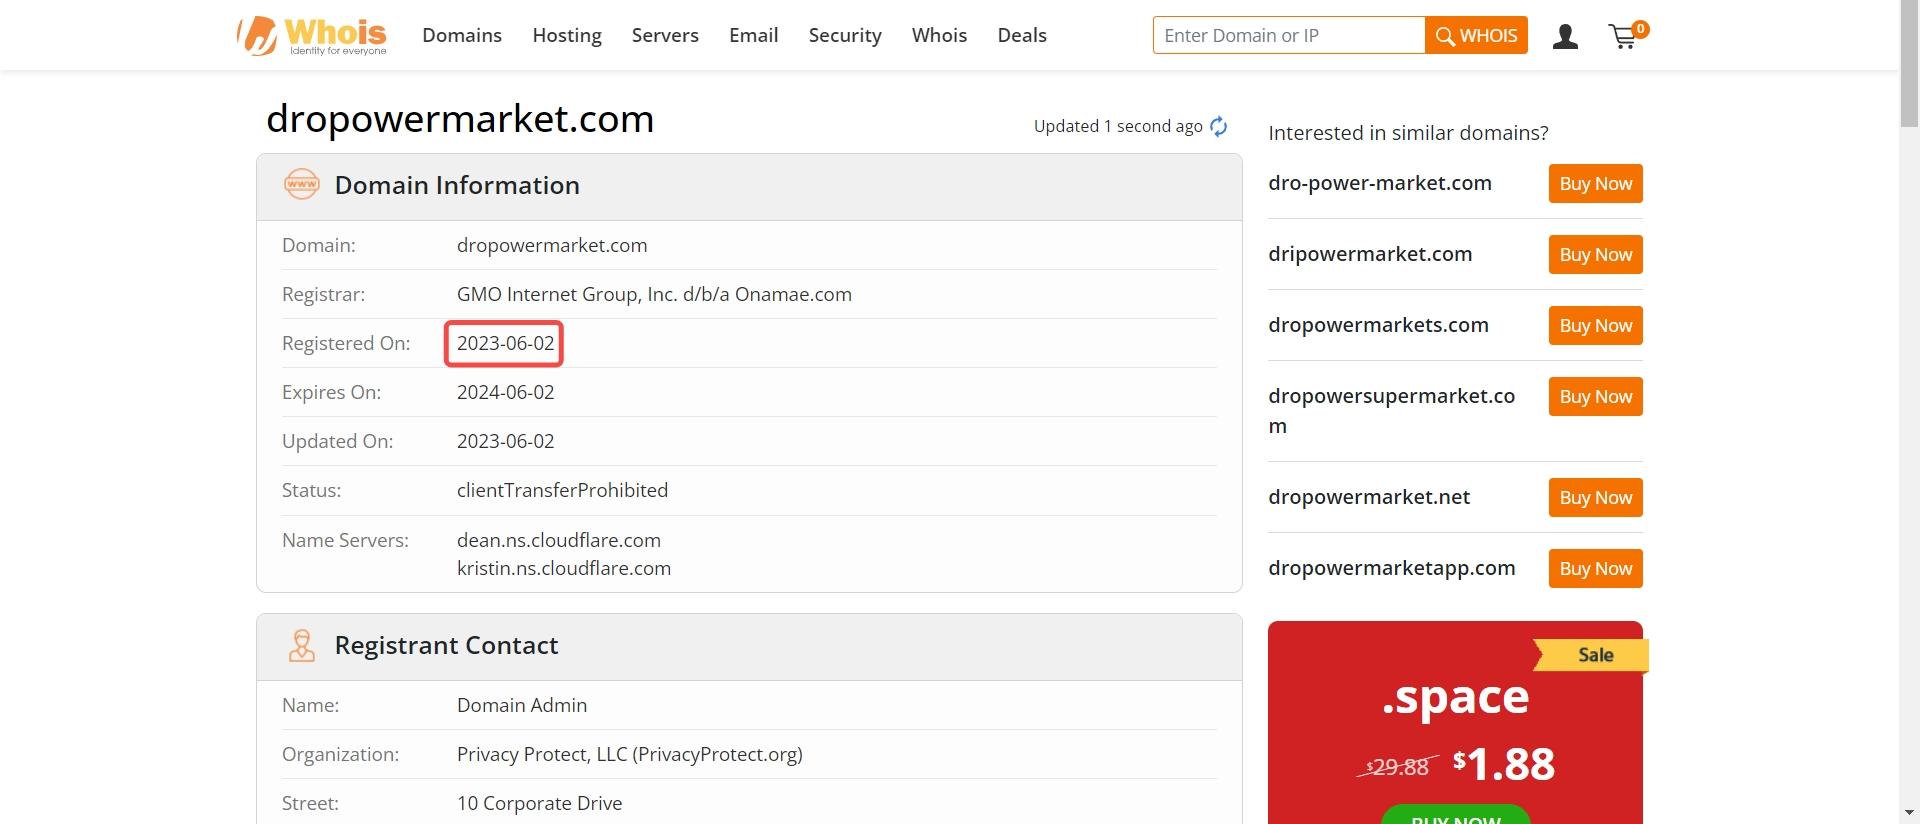Click the Domain Admin name value
Viewport: 1920px width, 824px height.
(521, 705)
